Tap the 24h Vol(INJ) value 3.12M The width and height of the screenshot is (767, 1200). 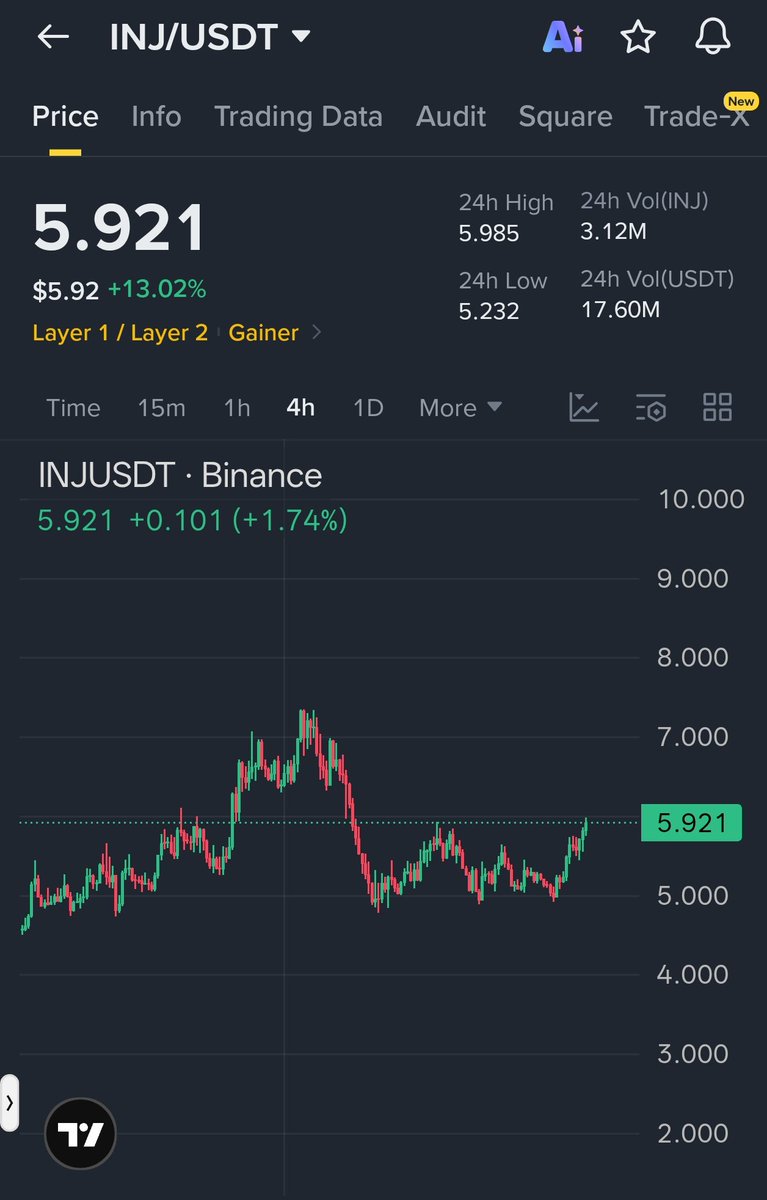click(614, 232)
